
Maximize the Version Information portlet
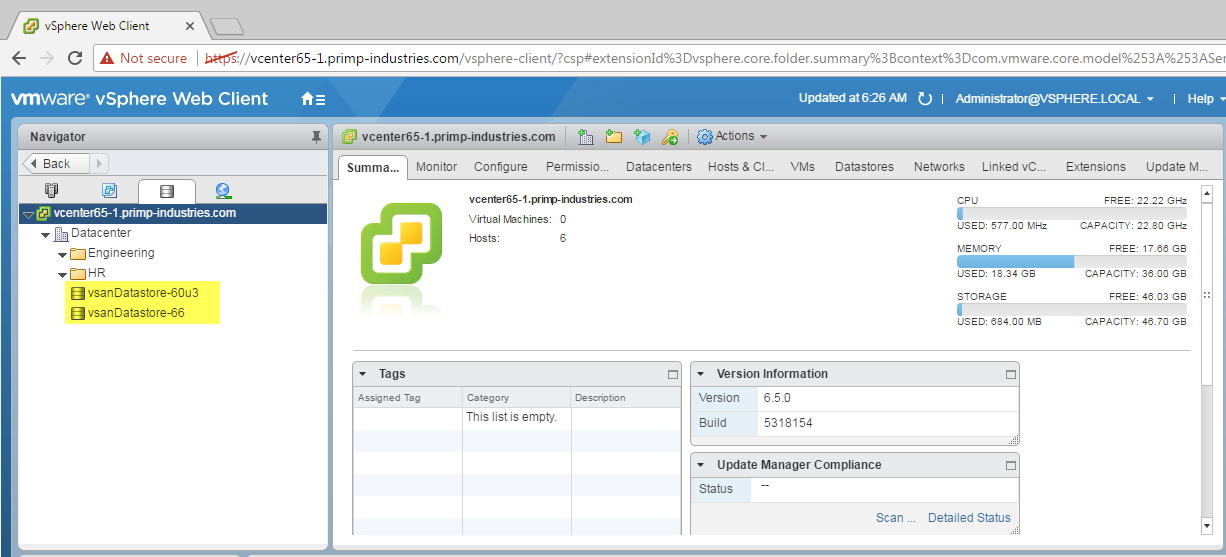(x=1011, y=374)
